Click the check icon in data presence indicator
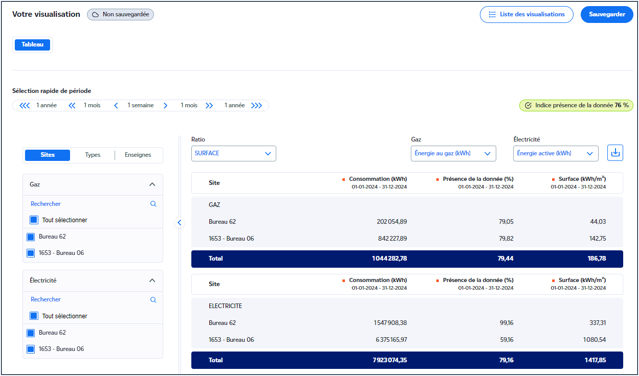This screenshot has width=639, height=376. tap(528, 106)
